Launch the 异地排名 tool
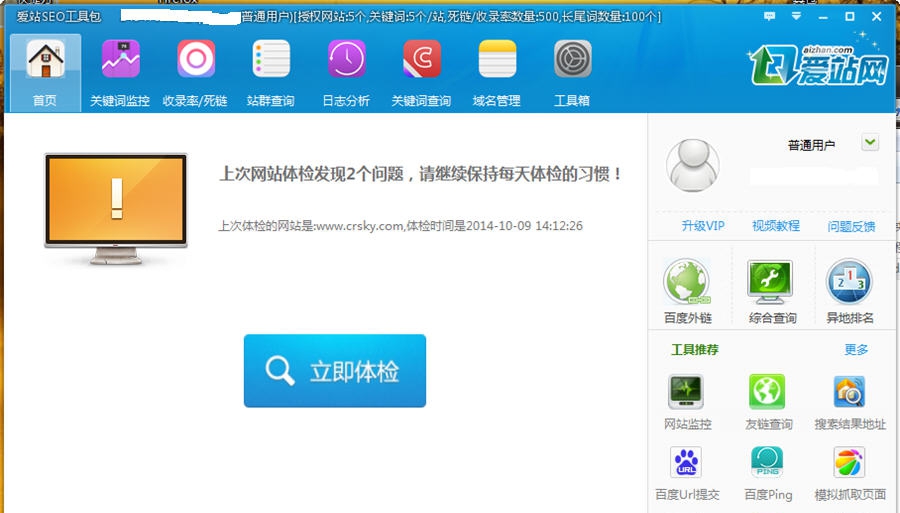Viewport: 900px width, 513px height. [x=849, y=292]
